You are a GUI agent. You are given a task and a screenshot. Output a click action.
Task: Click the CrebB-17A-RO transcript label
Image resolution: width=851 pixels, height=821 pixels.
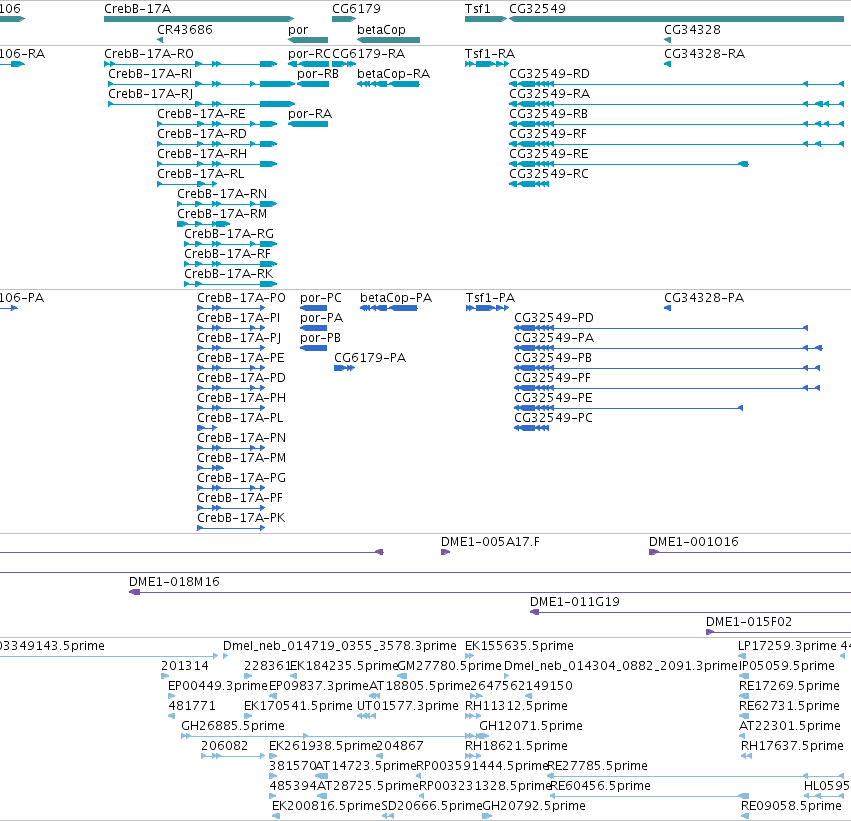coord(149,54)
